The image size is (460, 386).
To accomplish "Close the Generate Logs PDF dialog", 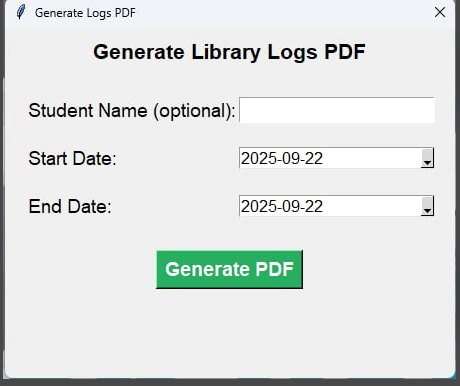I will coord(440,12).
